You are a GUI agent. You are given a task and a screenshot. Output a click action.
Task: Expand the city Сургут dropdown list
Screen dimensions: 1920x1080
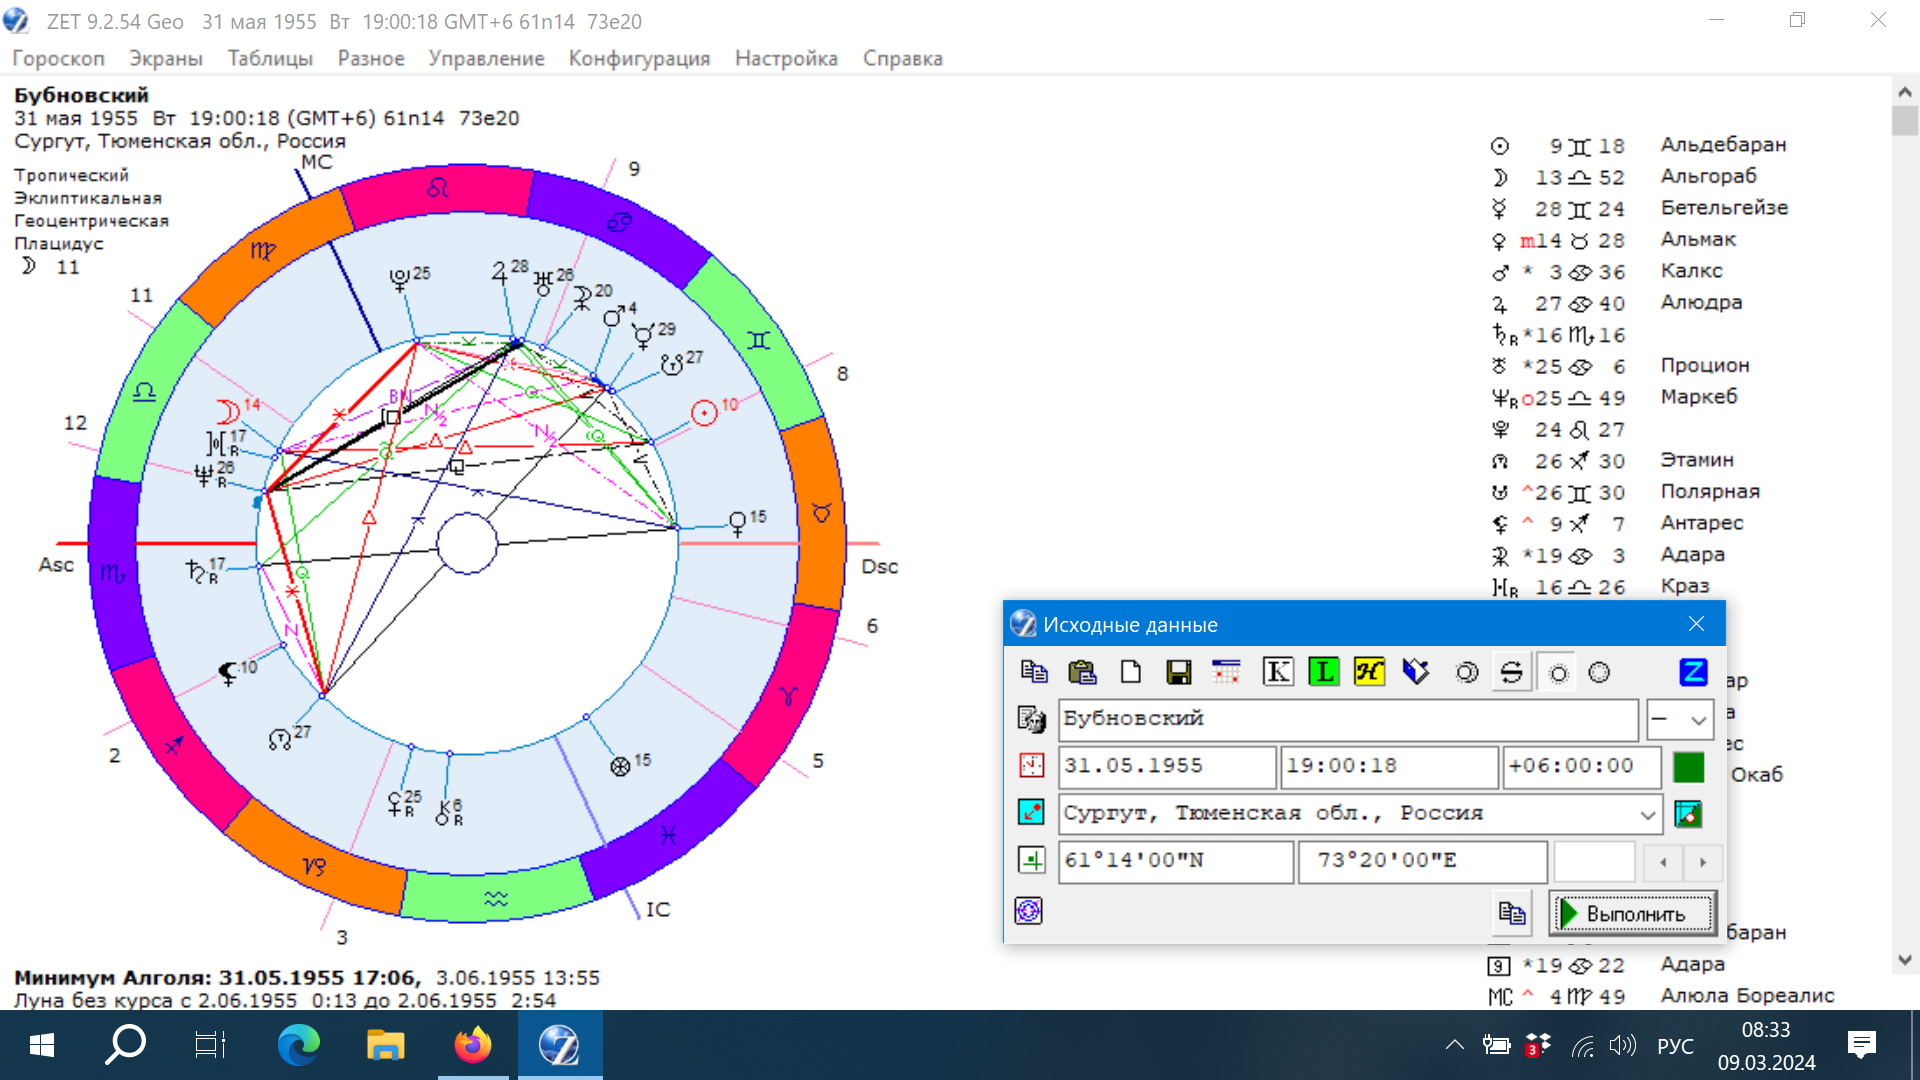(x=1647, y=815)
